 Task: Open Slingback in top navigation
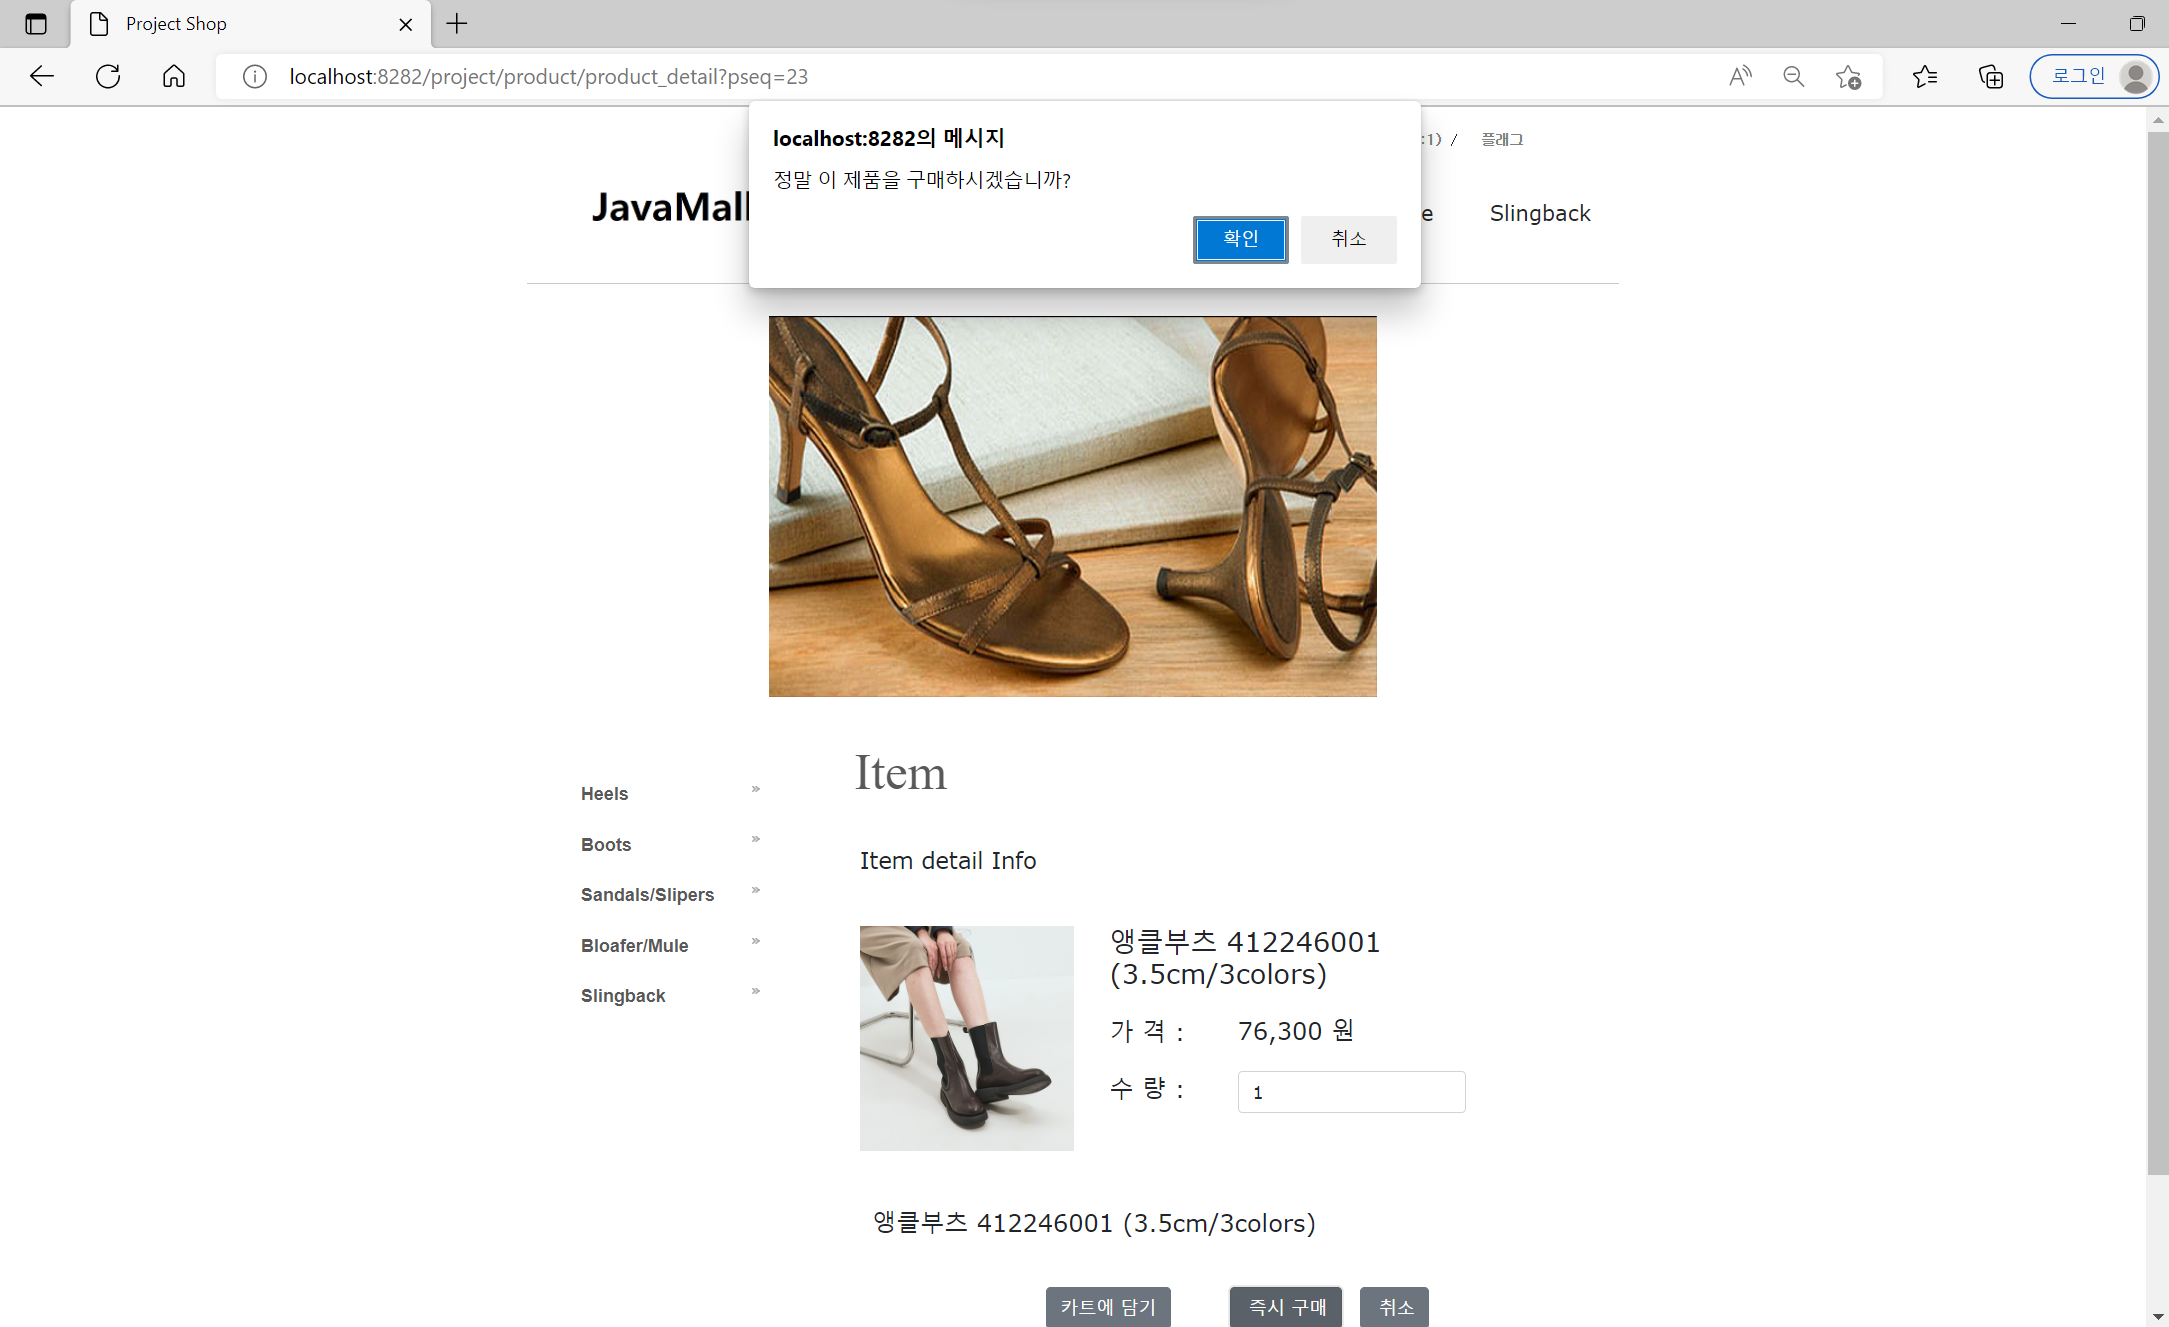pyautogui.click(x=1540, y=213)
